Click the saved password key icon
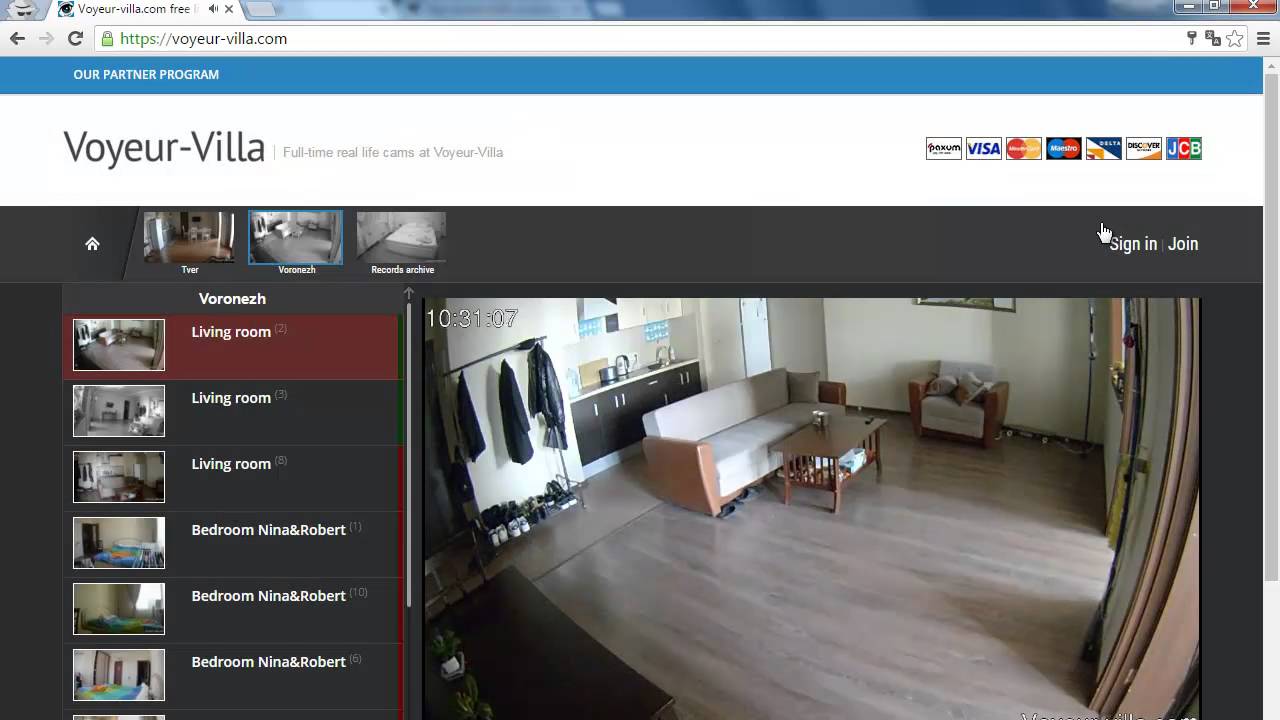1280x720 pixels. [1191, 38]
